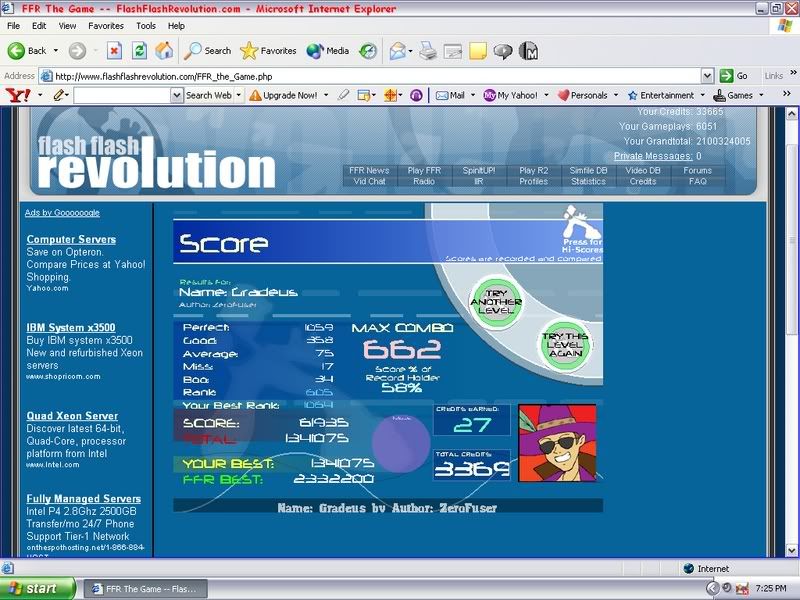
Task: Open the Mail icon in IE toolbar
Action: (398, 50)
